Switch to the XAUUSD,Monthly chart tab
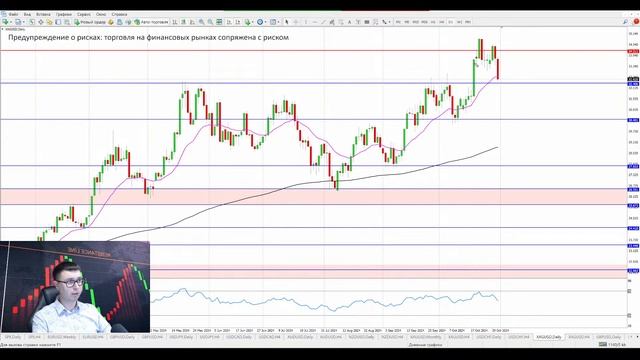 pos(426,337)
